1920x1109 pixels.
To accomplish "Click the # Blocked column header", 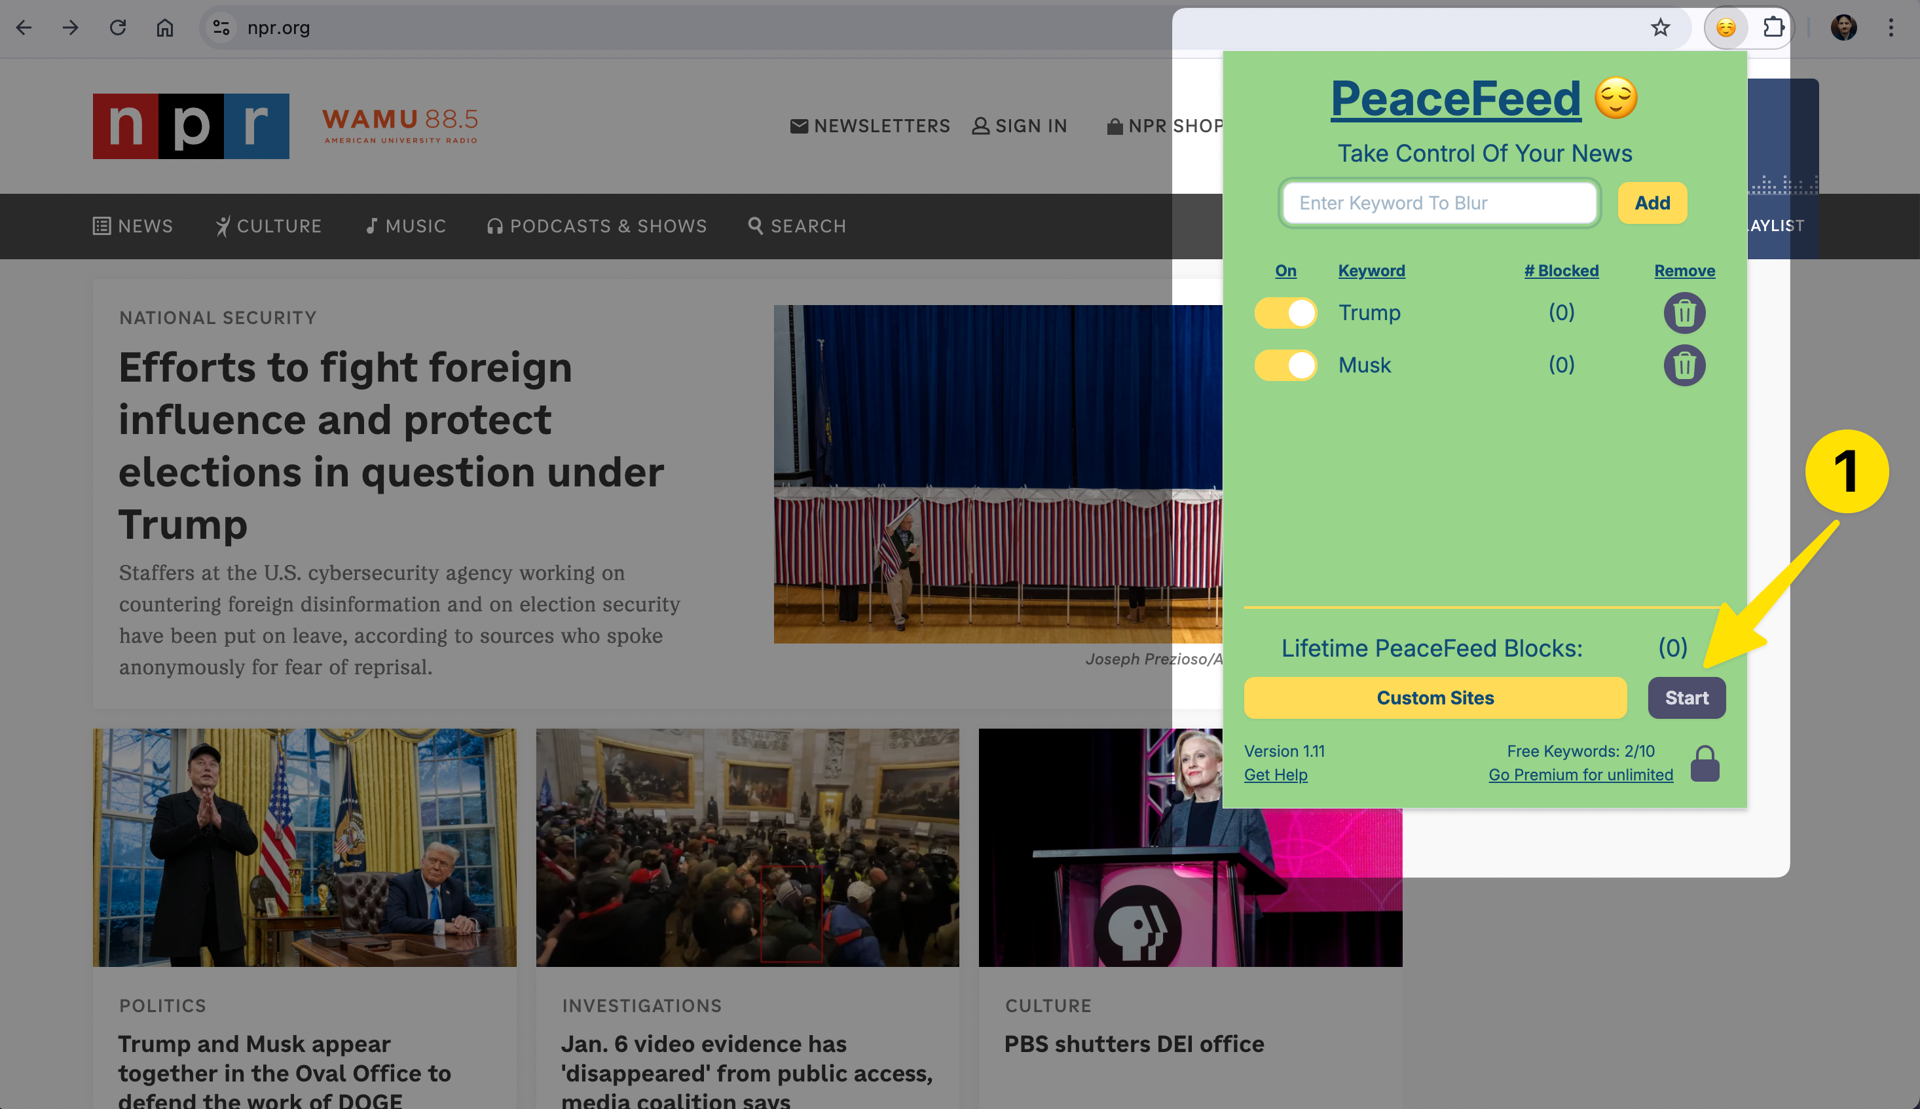I will coord(1561,271).
